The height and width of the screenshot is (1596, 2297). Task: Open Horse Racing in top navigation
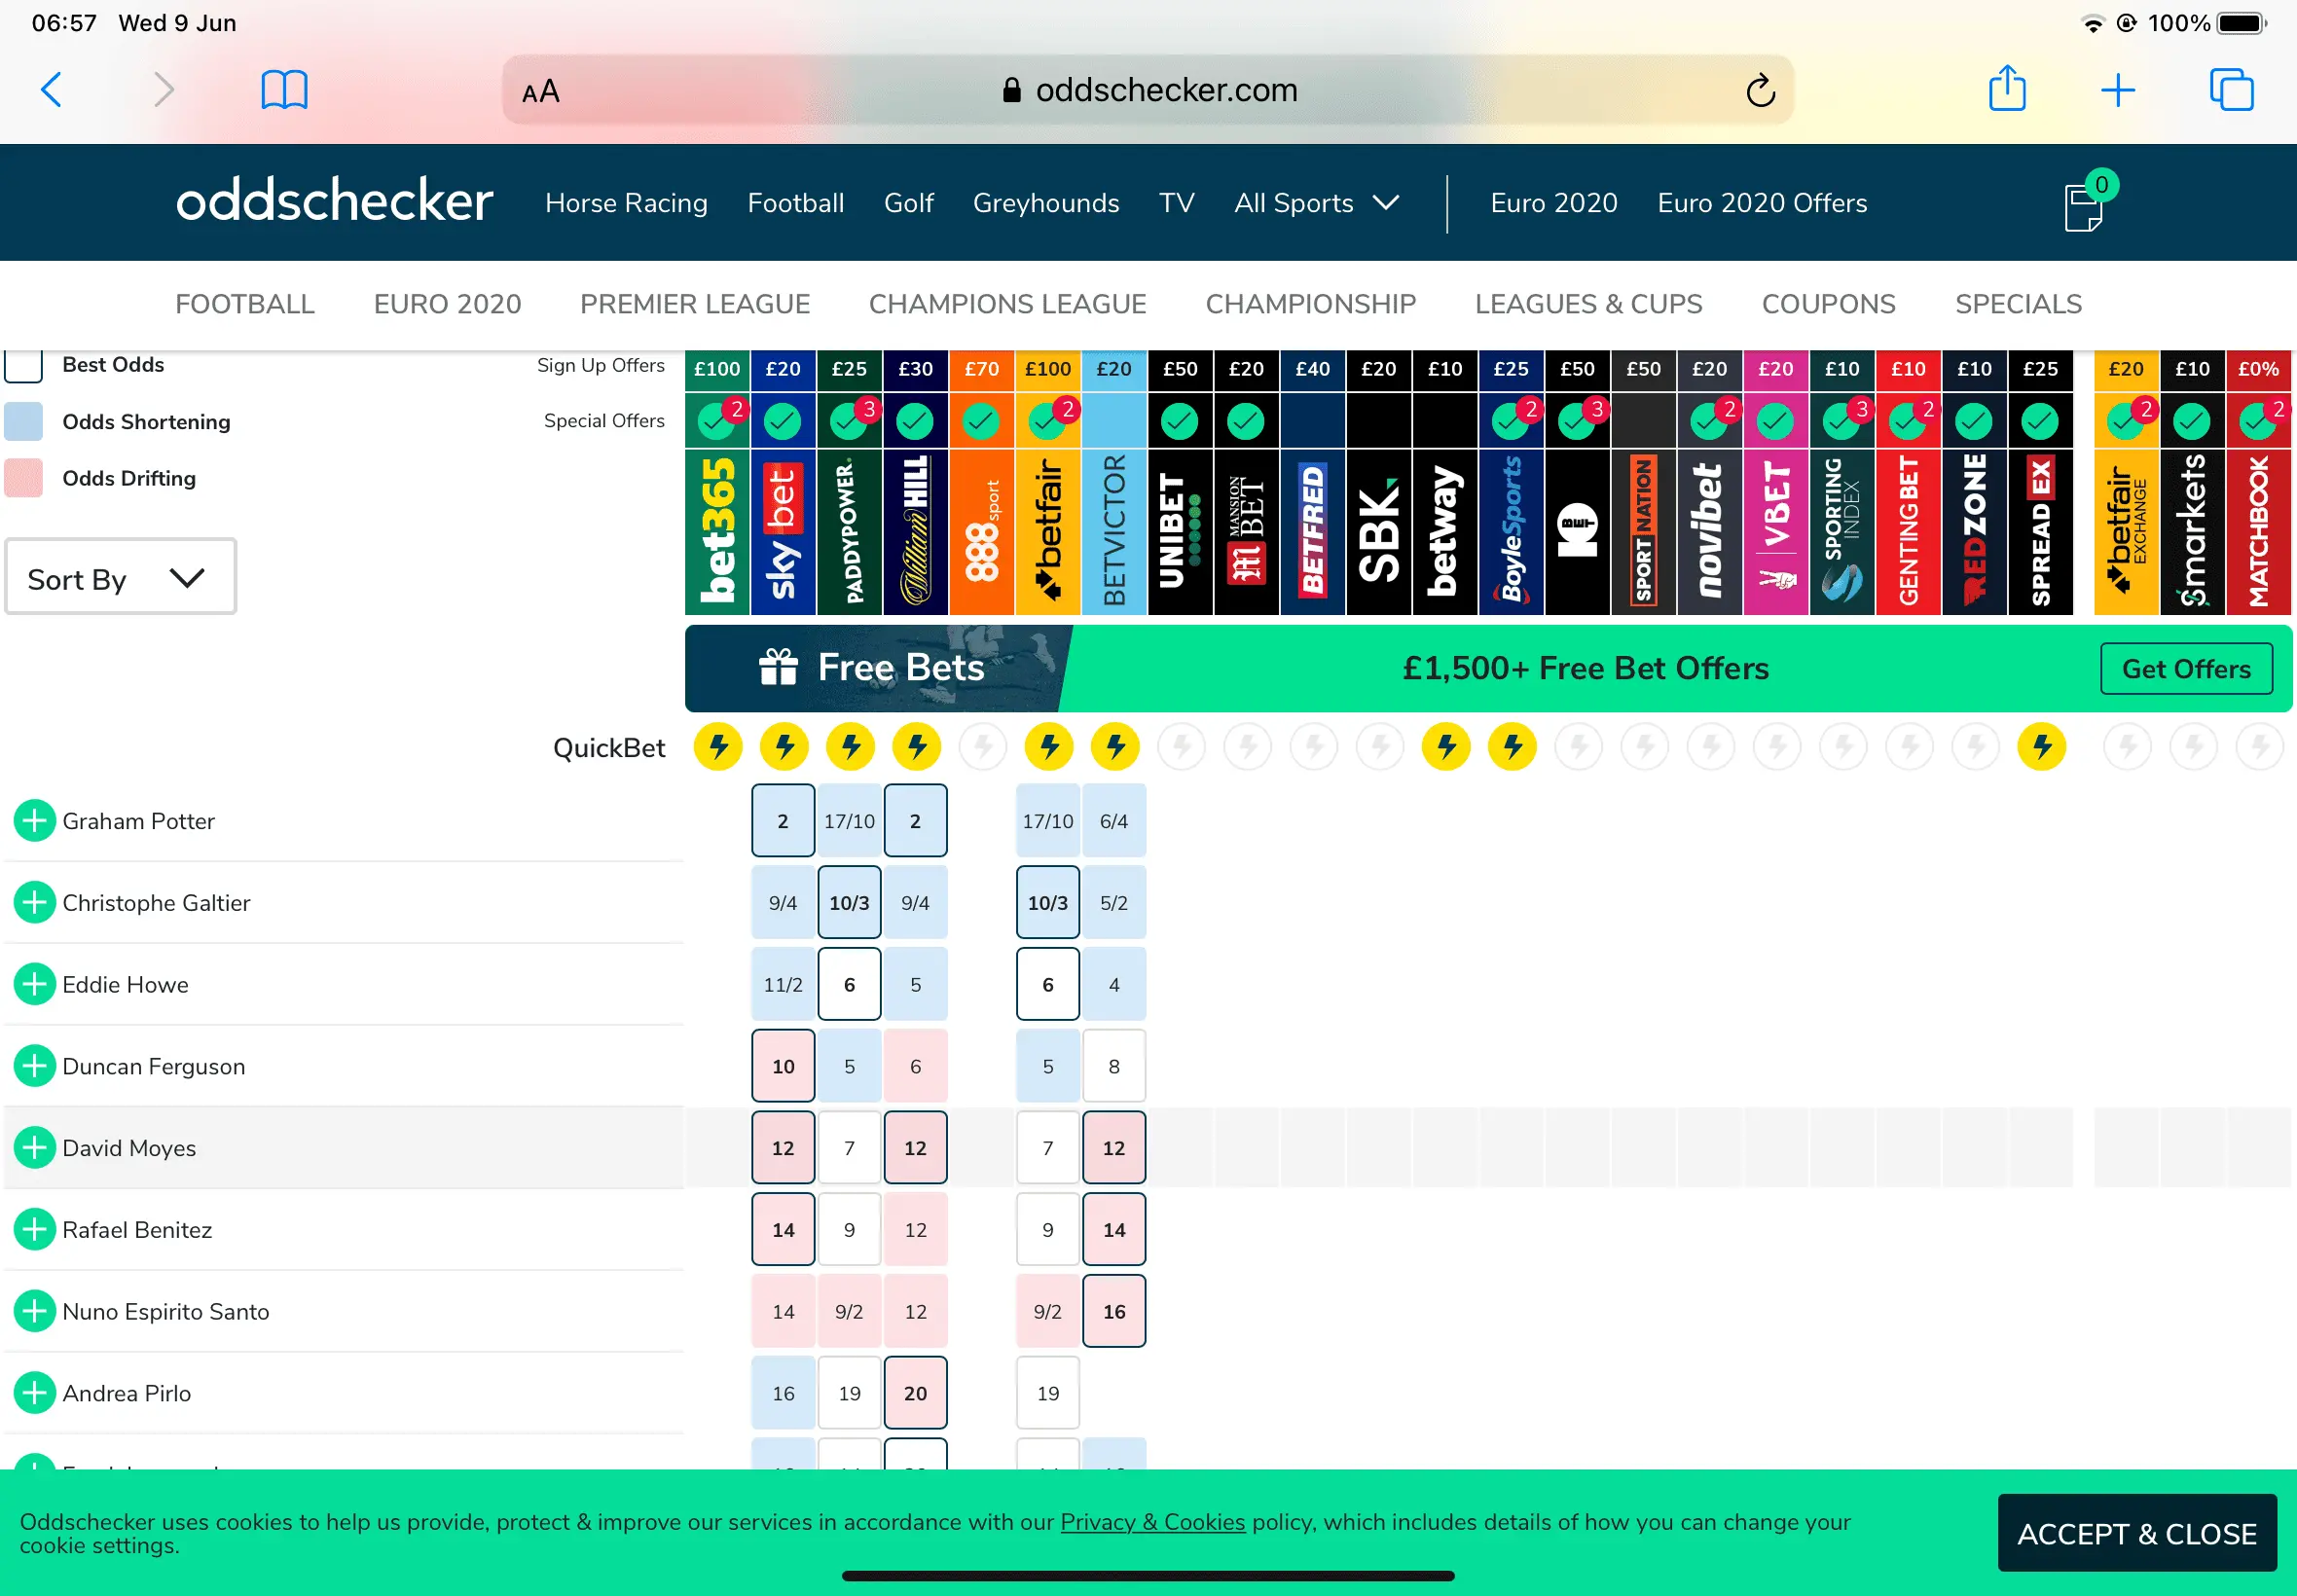[x=626, y=203]
